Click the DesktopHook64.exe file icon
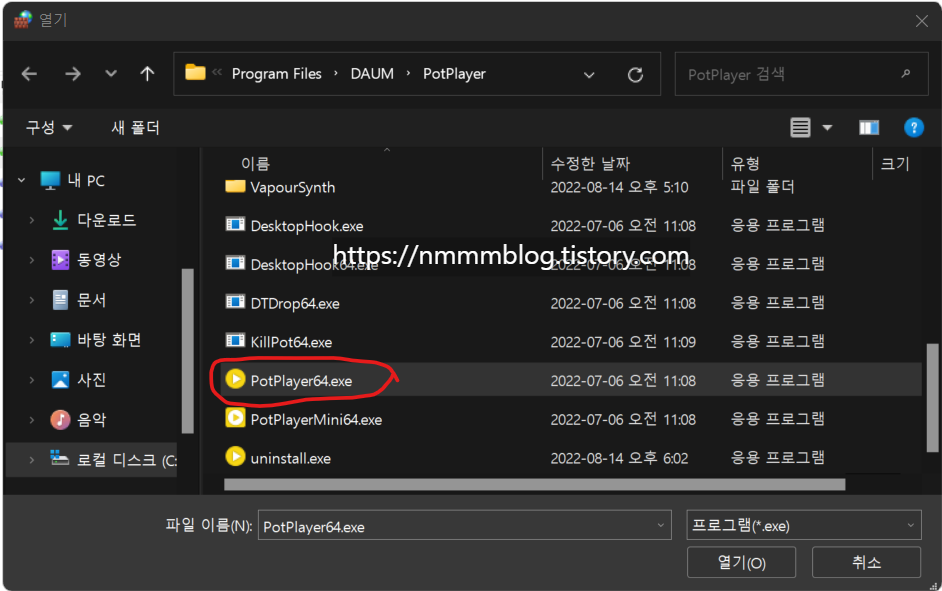The width and height of the screenshot is (942, 591). pyautogui.click(x=235, y=263)
